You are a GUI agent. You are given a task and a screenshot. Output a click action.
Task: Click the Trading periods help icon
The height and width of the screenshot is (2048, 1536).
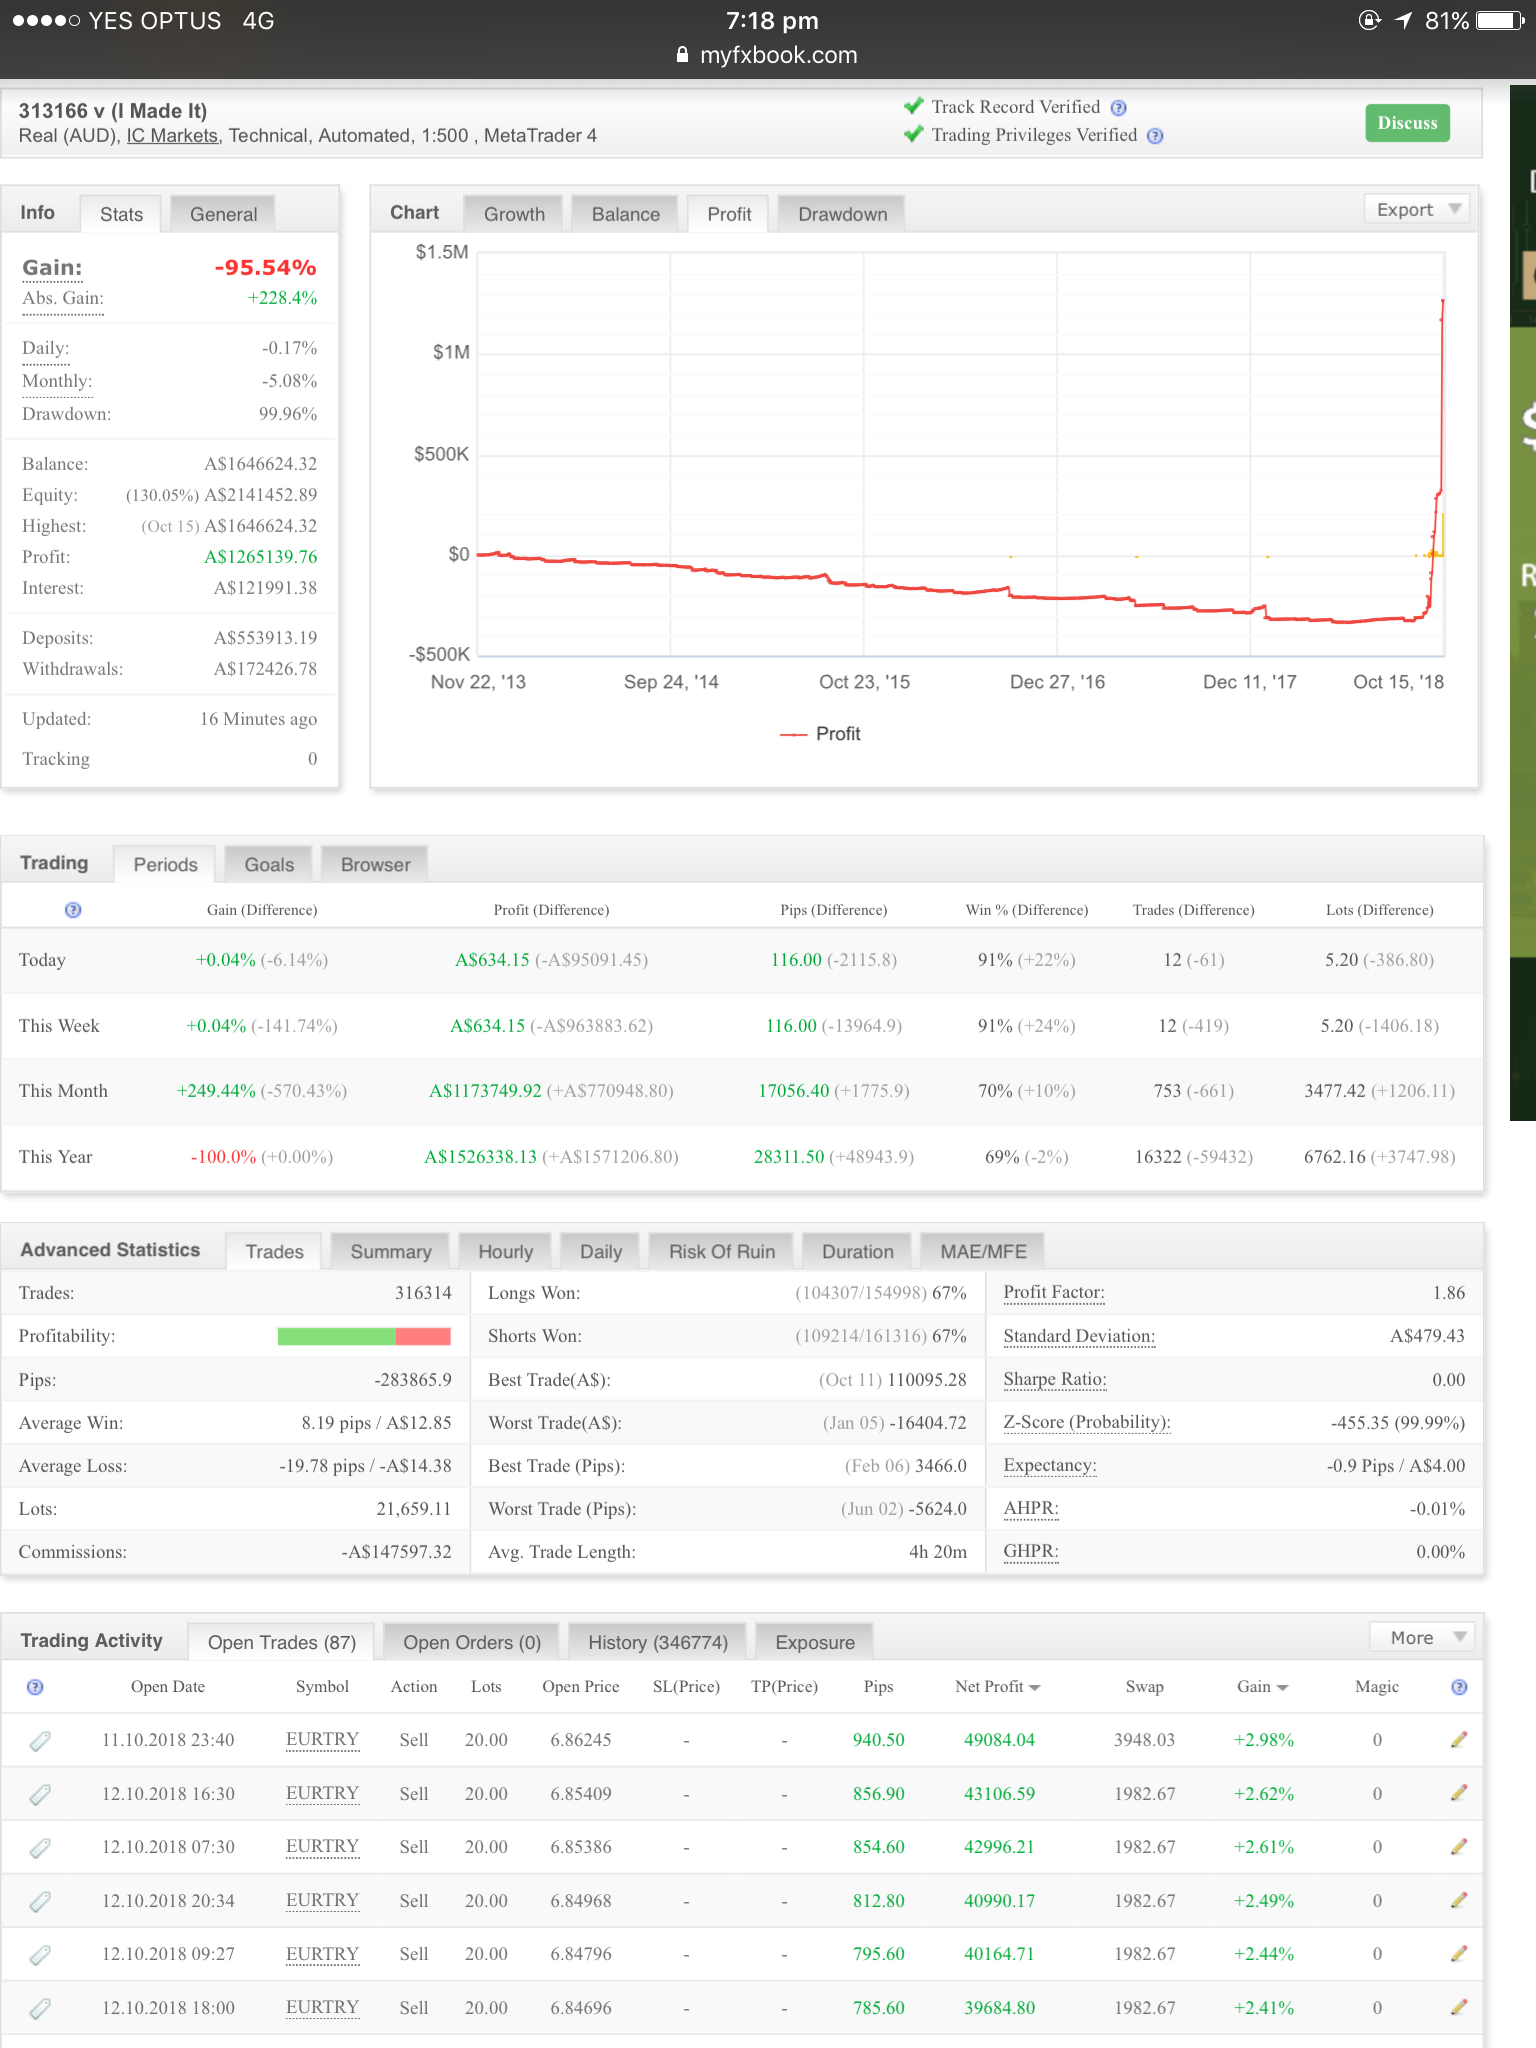[73, 910]
